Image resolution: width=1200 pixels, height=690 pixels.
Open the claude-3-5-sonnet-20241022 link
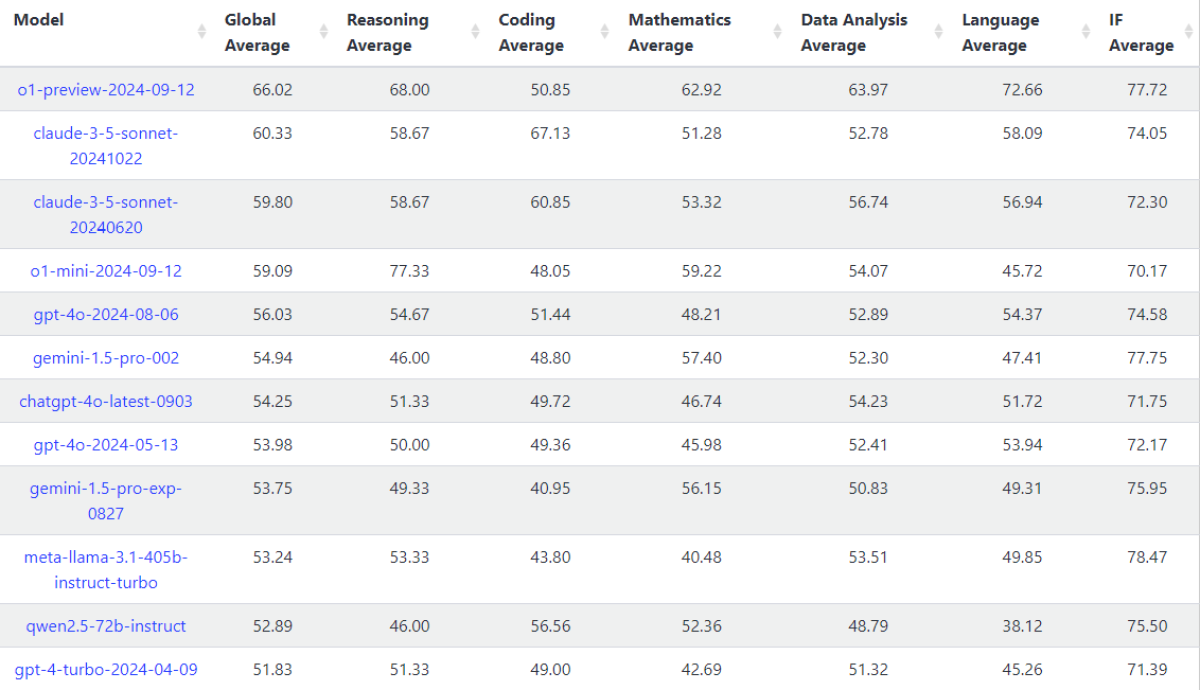point(106,145)
